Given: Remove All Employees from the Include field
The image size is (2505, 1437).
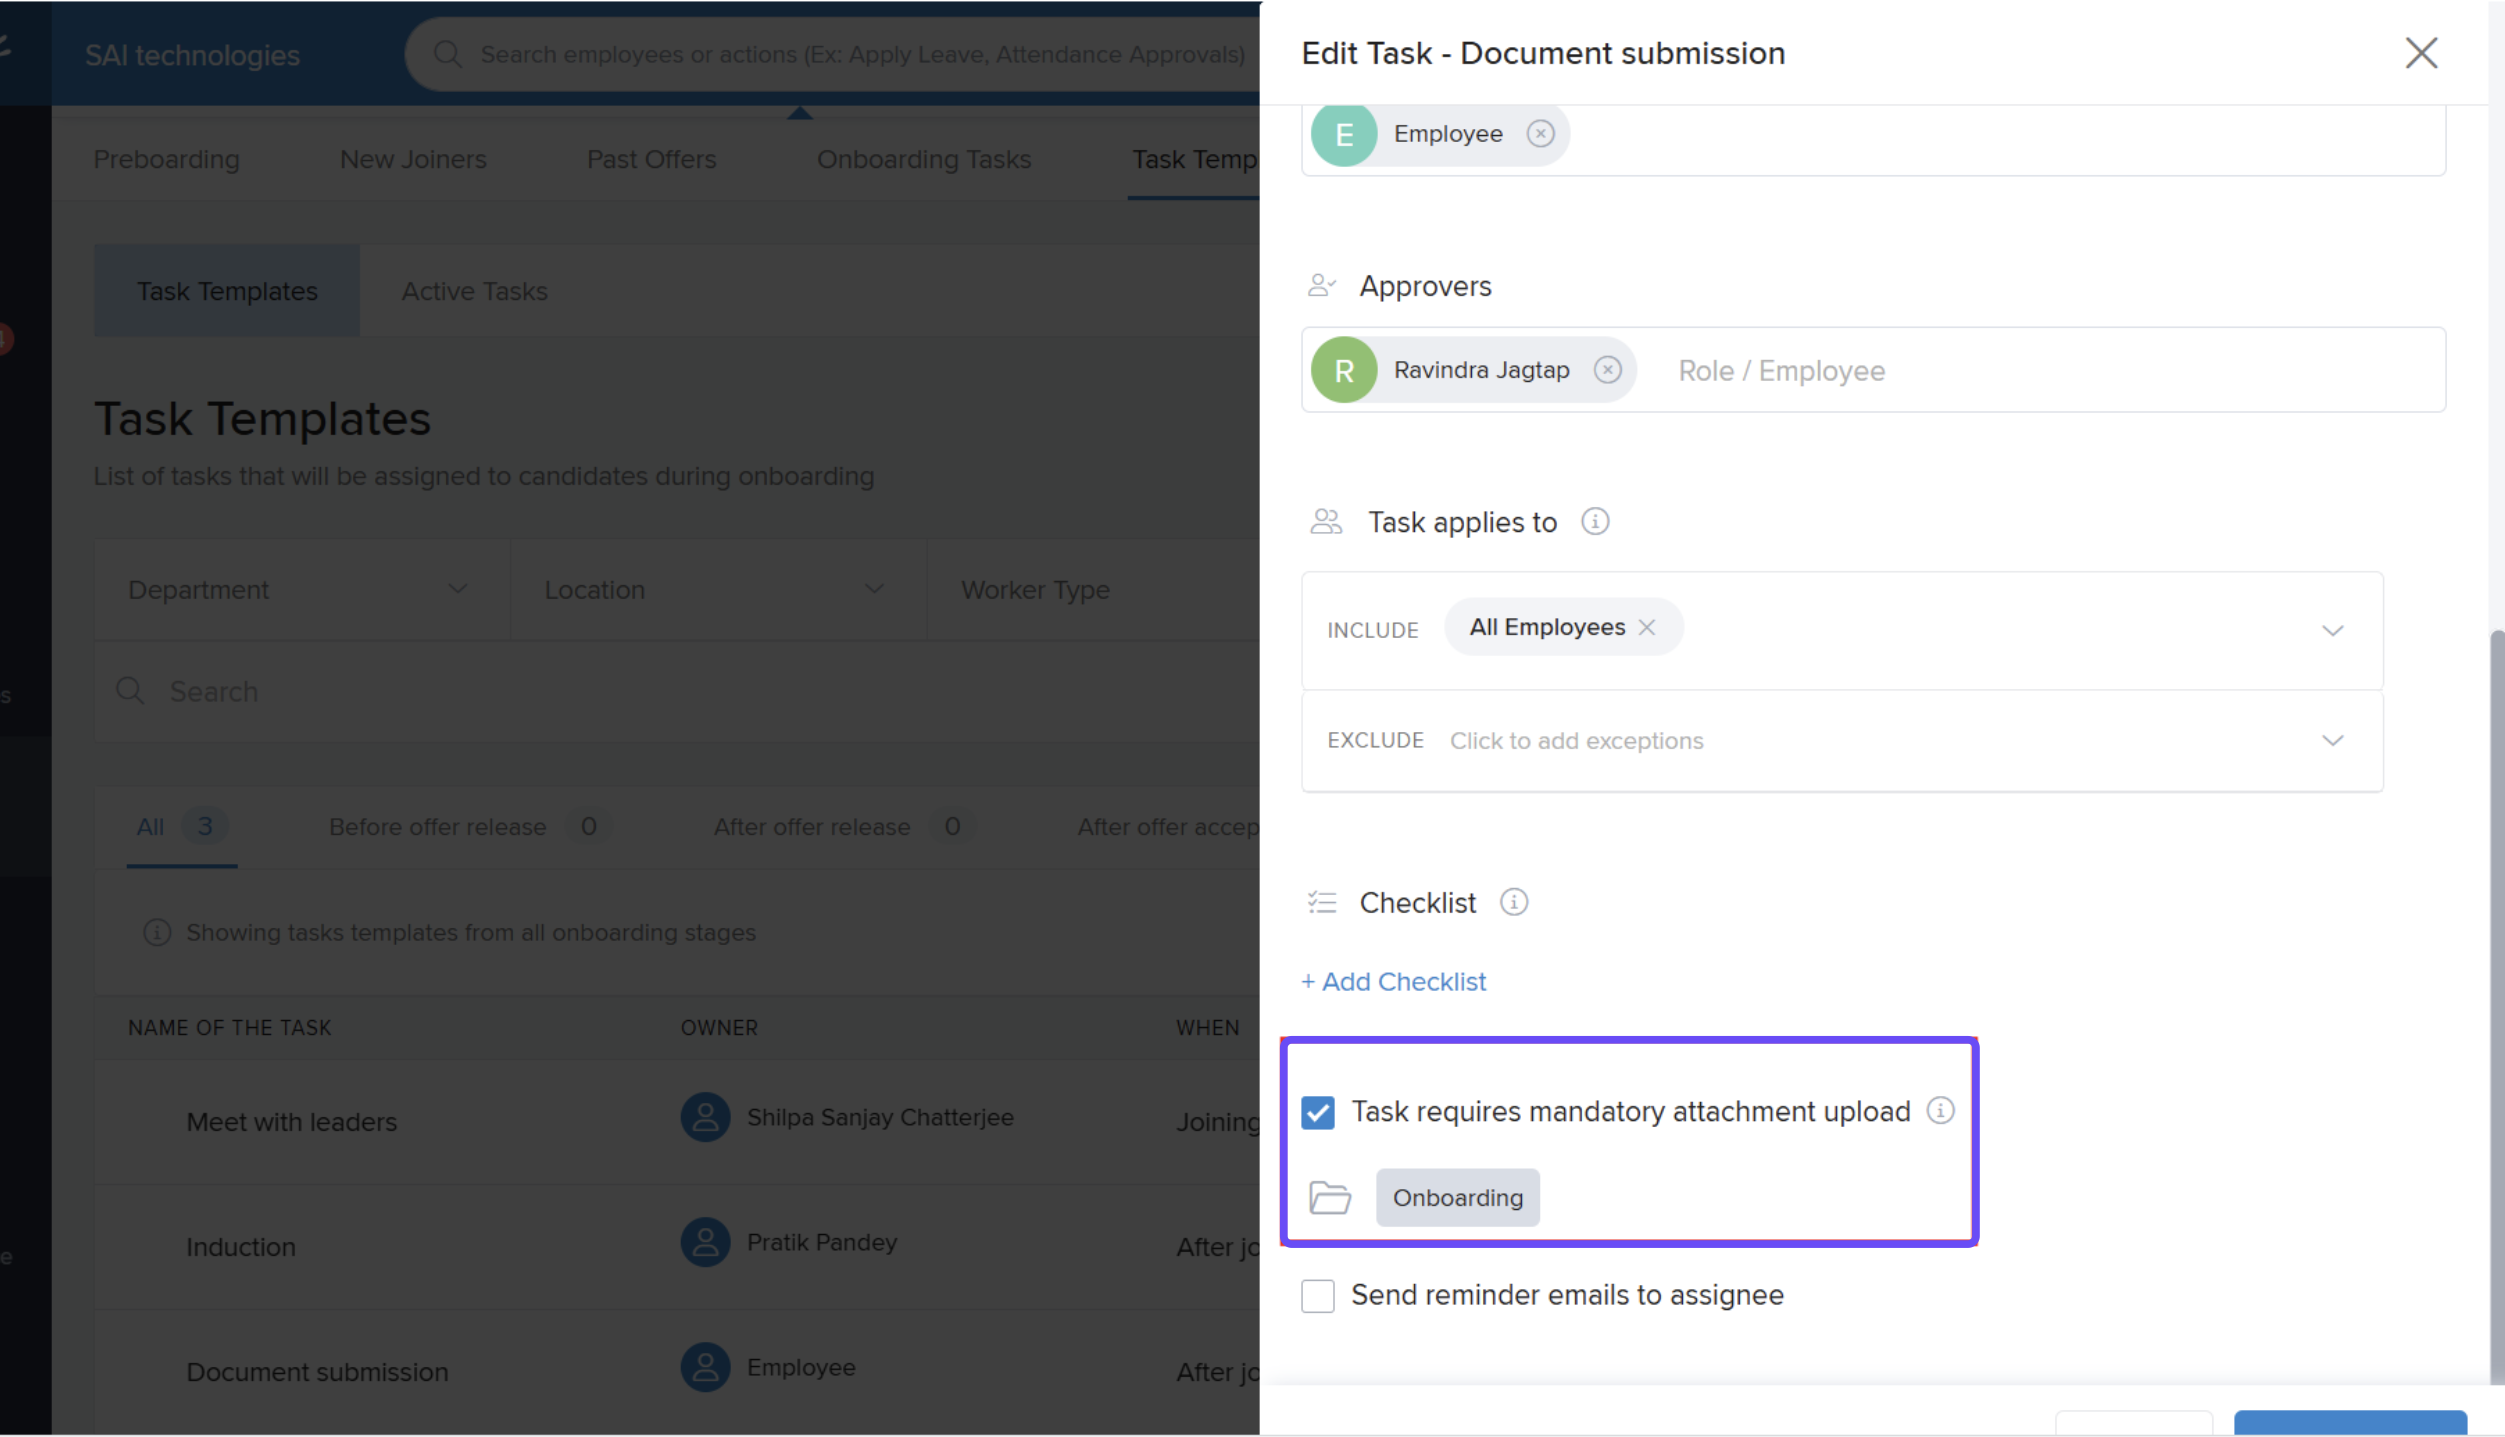Looking at the screenshot, I should 1648,627.
